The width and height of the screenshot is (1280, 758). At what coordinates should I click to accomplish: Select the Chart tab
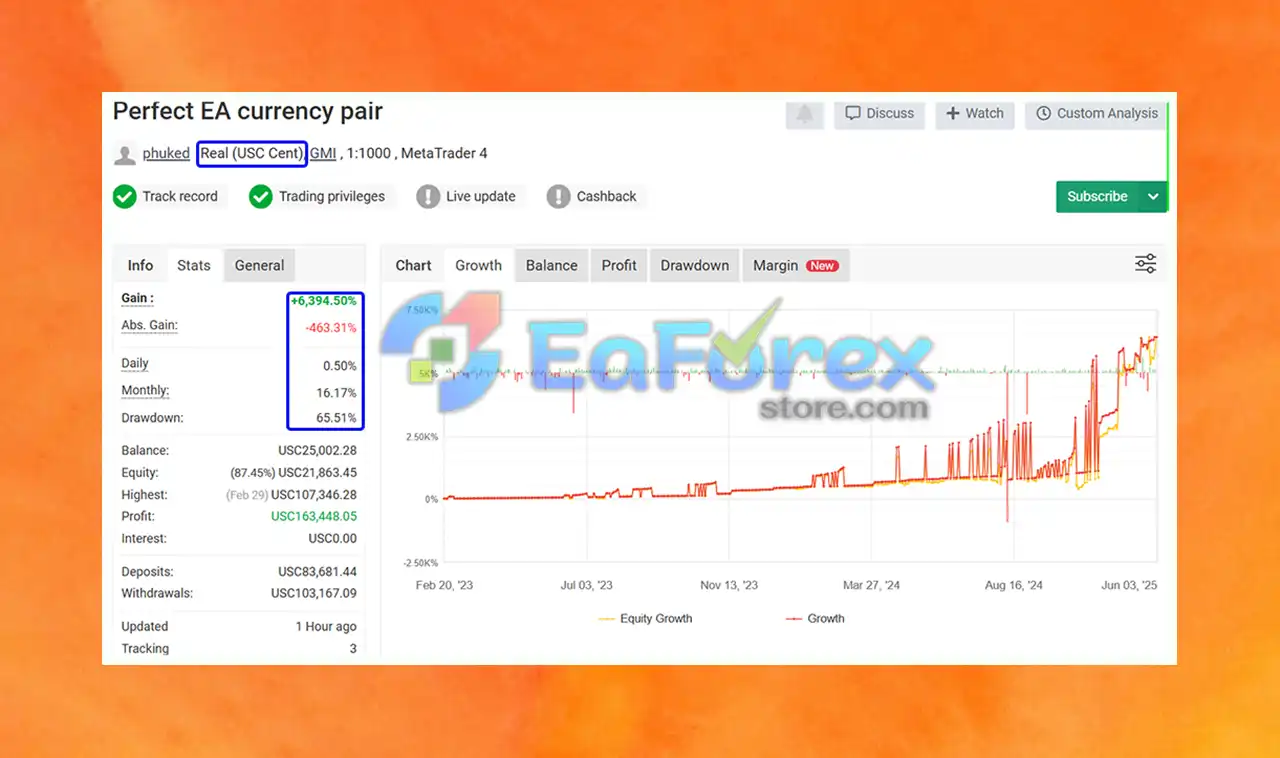[x=413, y=265]
